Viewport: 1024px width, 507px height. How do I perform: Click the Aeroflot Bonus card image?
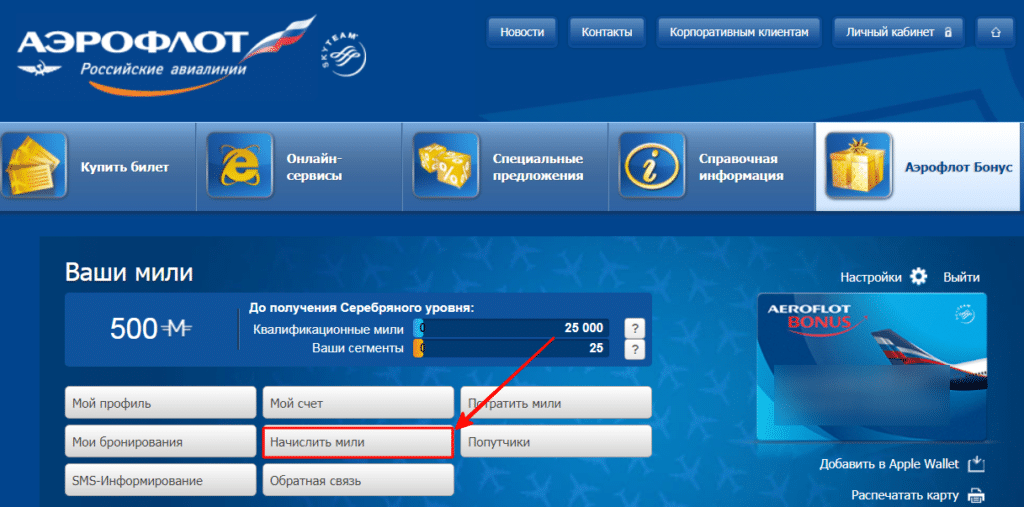tap(872, 367)
